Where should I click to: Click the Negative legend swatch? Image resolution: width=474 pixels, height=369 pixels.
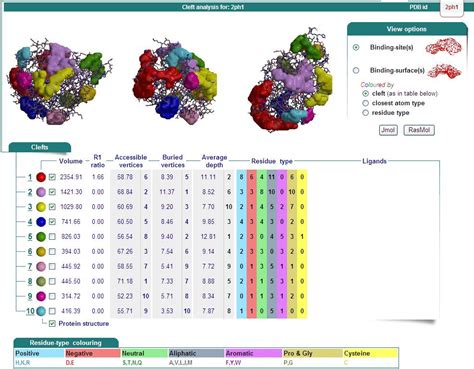click(92, 353)
